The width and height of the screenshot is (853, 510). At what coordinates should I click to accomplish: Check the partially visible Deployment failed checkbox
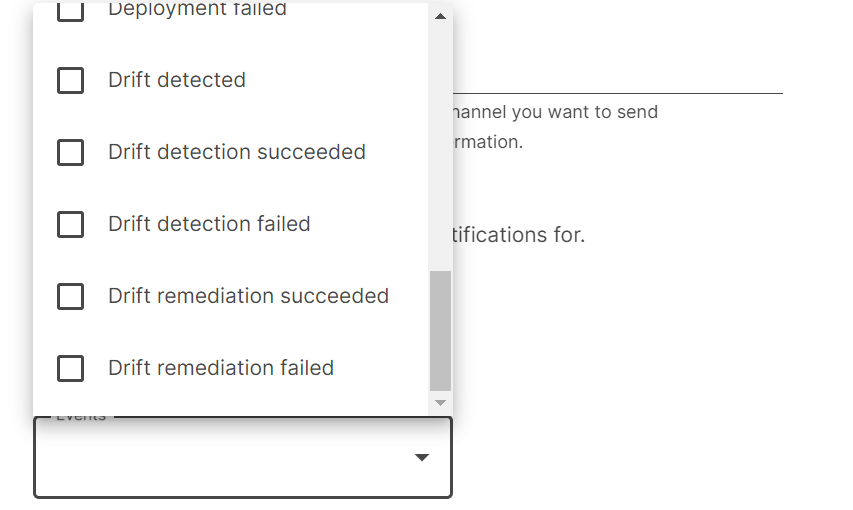[x=70, y=11]
